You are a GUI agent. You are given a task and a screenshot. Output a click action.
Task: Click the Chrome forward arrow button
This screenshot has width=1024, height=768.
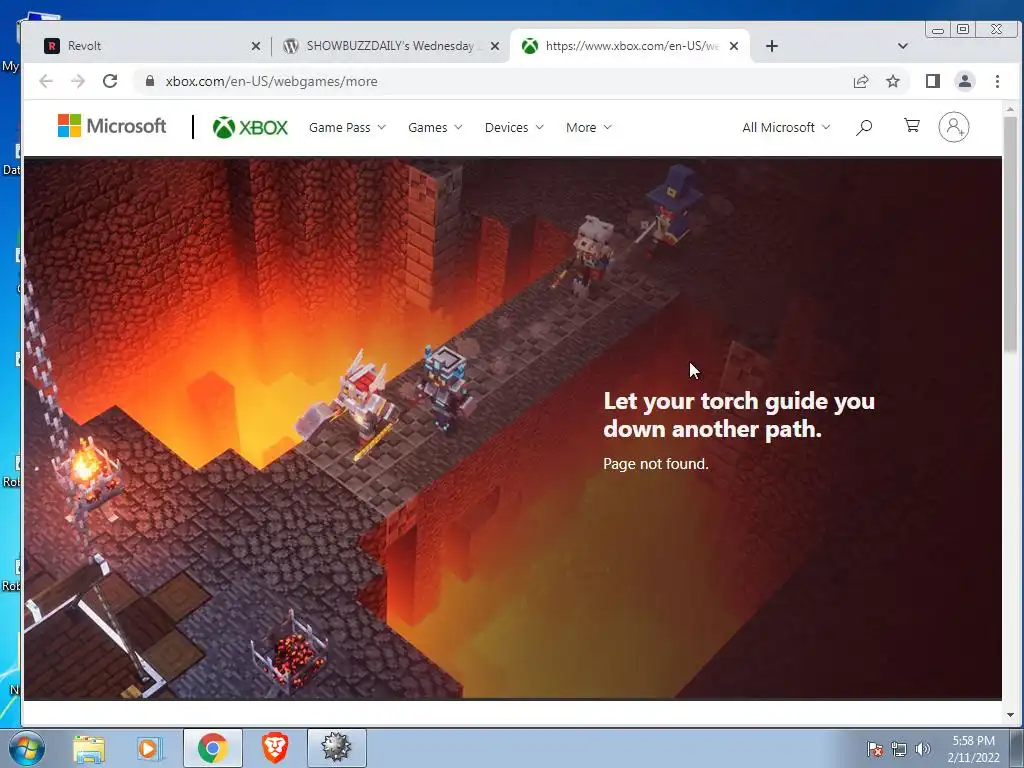pyautogui.click(x=78, y=81)
